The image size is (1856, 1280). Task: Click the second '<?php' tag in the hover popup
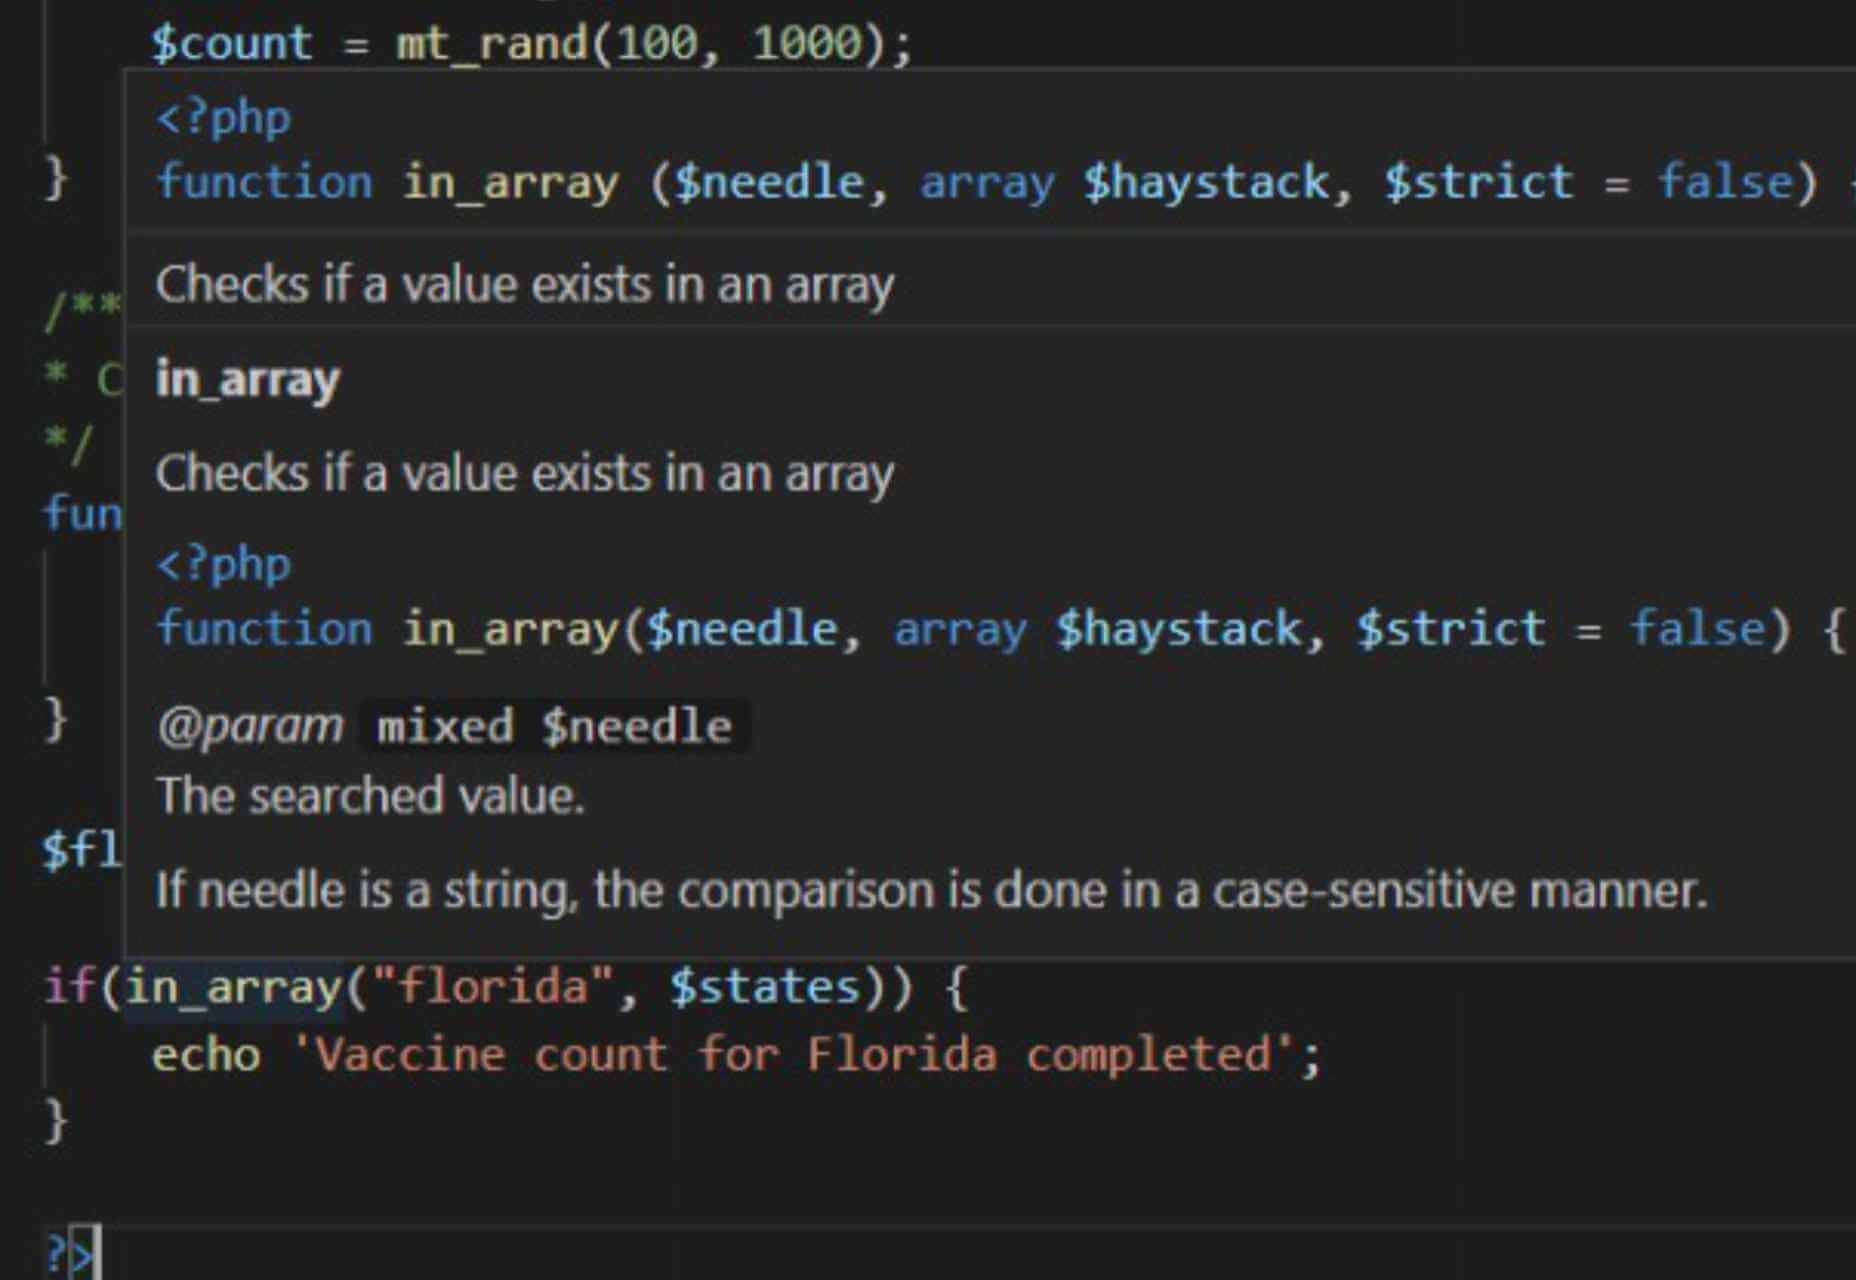click(x=224, y=565)
